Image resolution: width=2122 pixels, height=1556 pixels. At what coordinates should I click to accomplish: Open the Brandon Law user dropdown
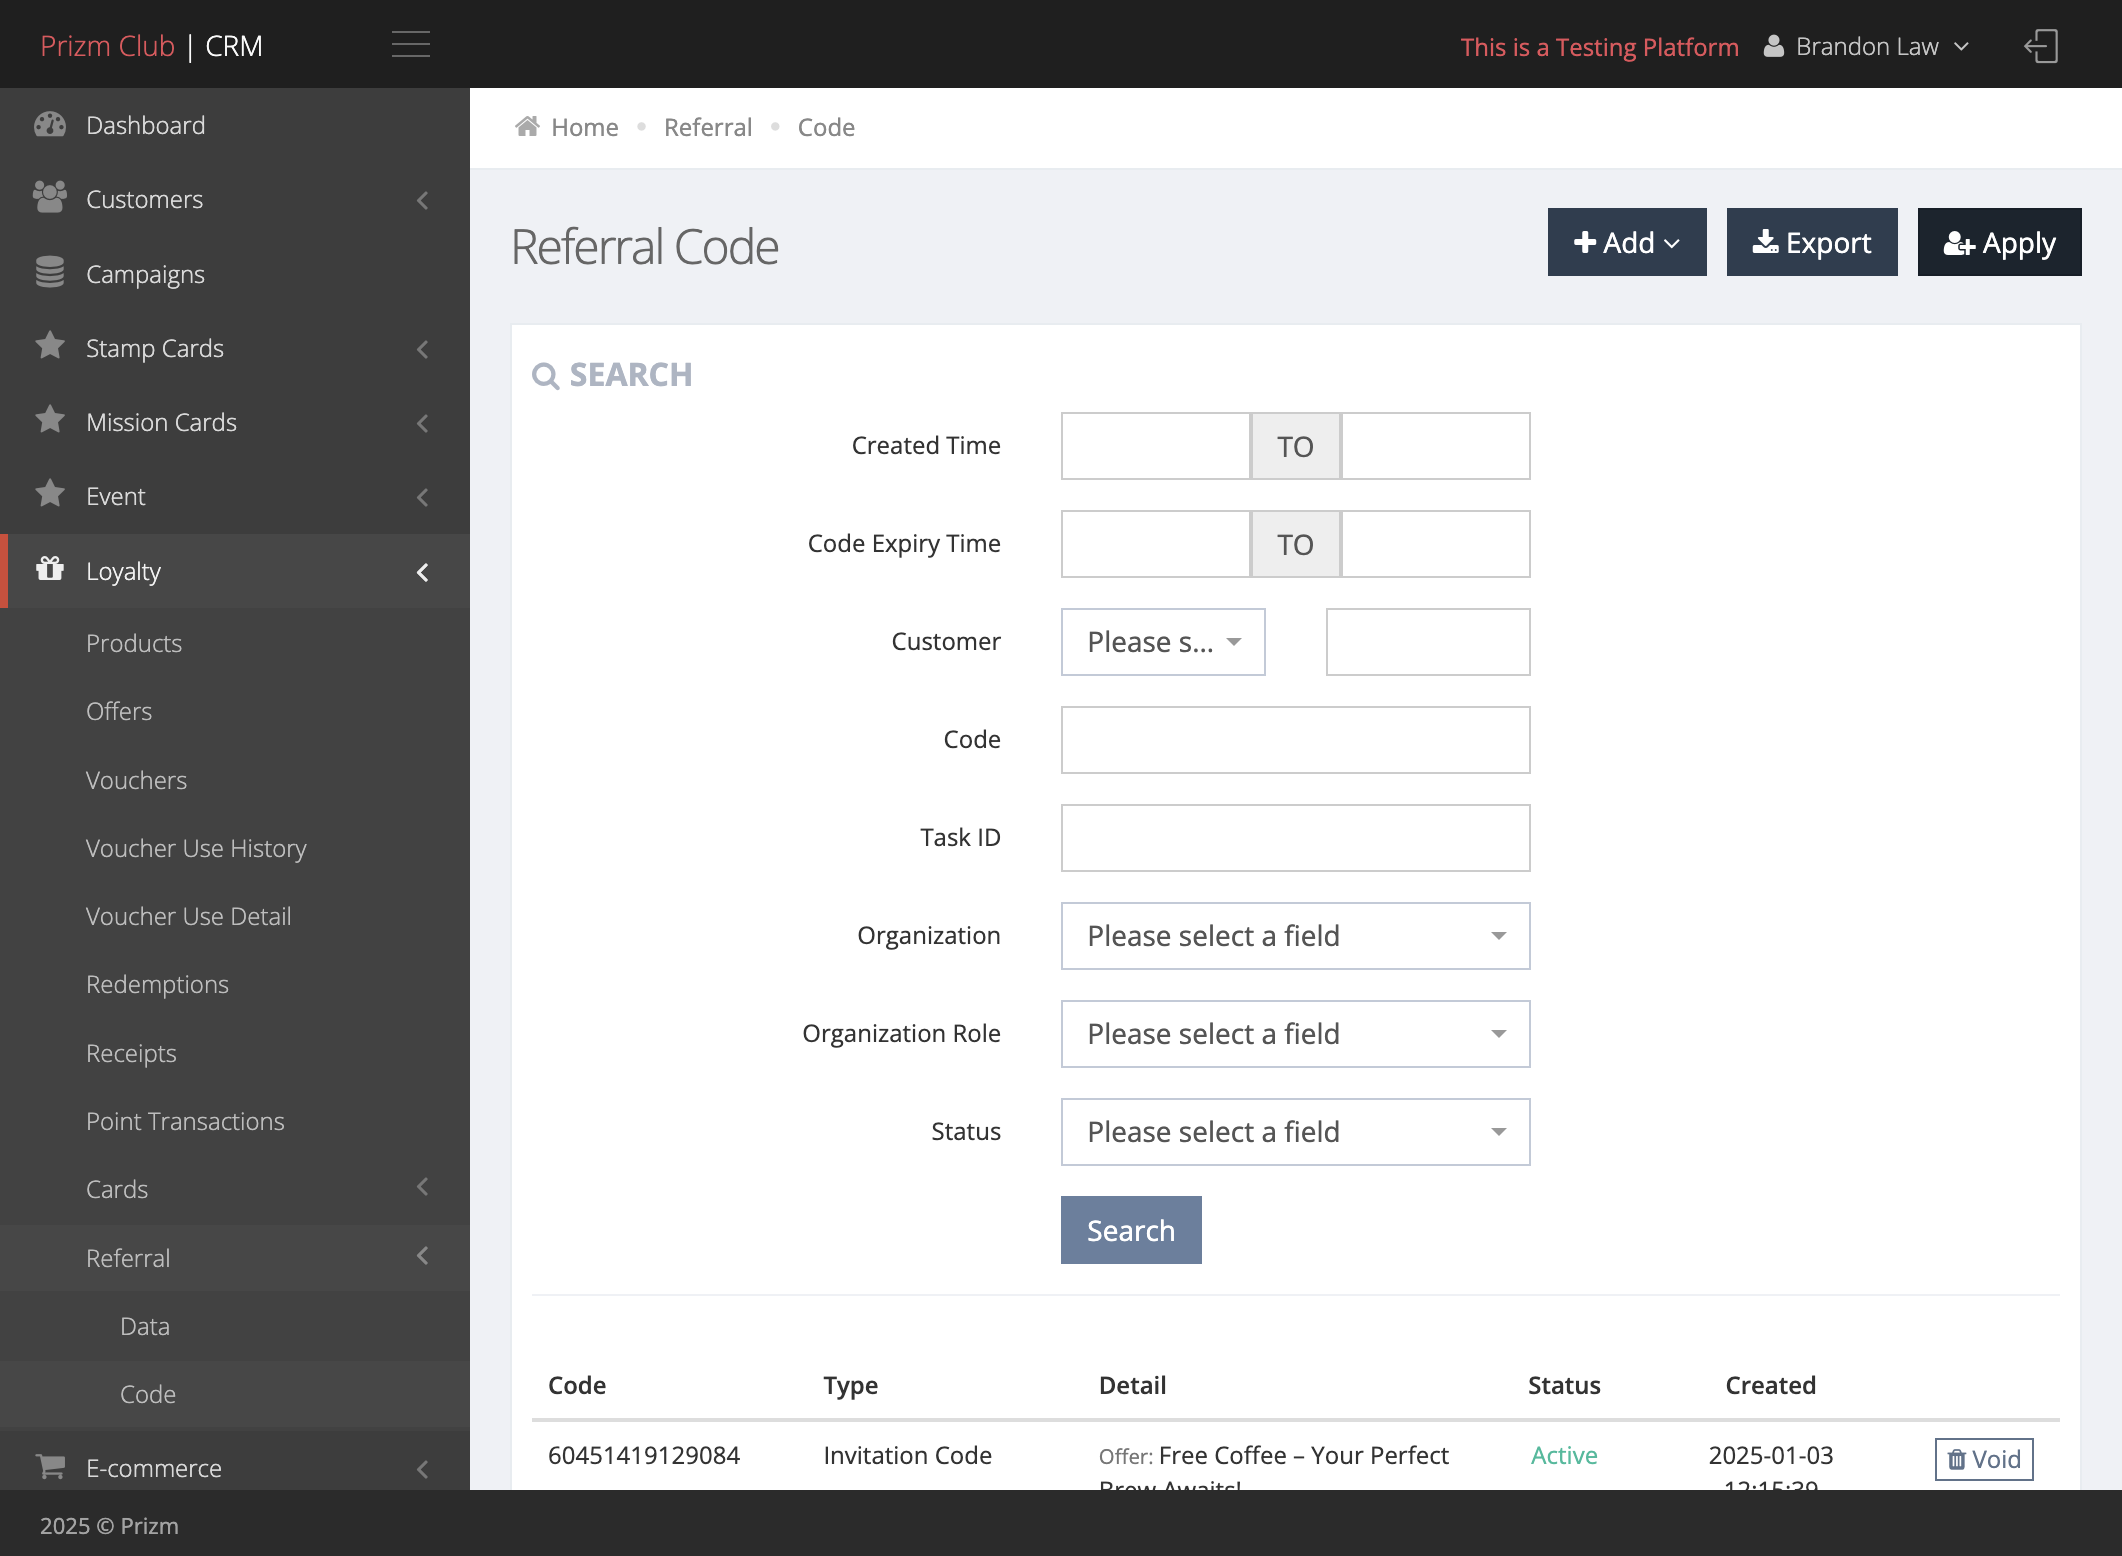coord(1867,46)
